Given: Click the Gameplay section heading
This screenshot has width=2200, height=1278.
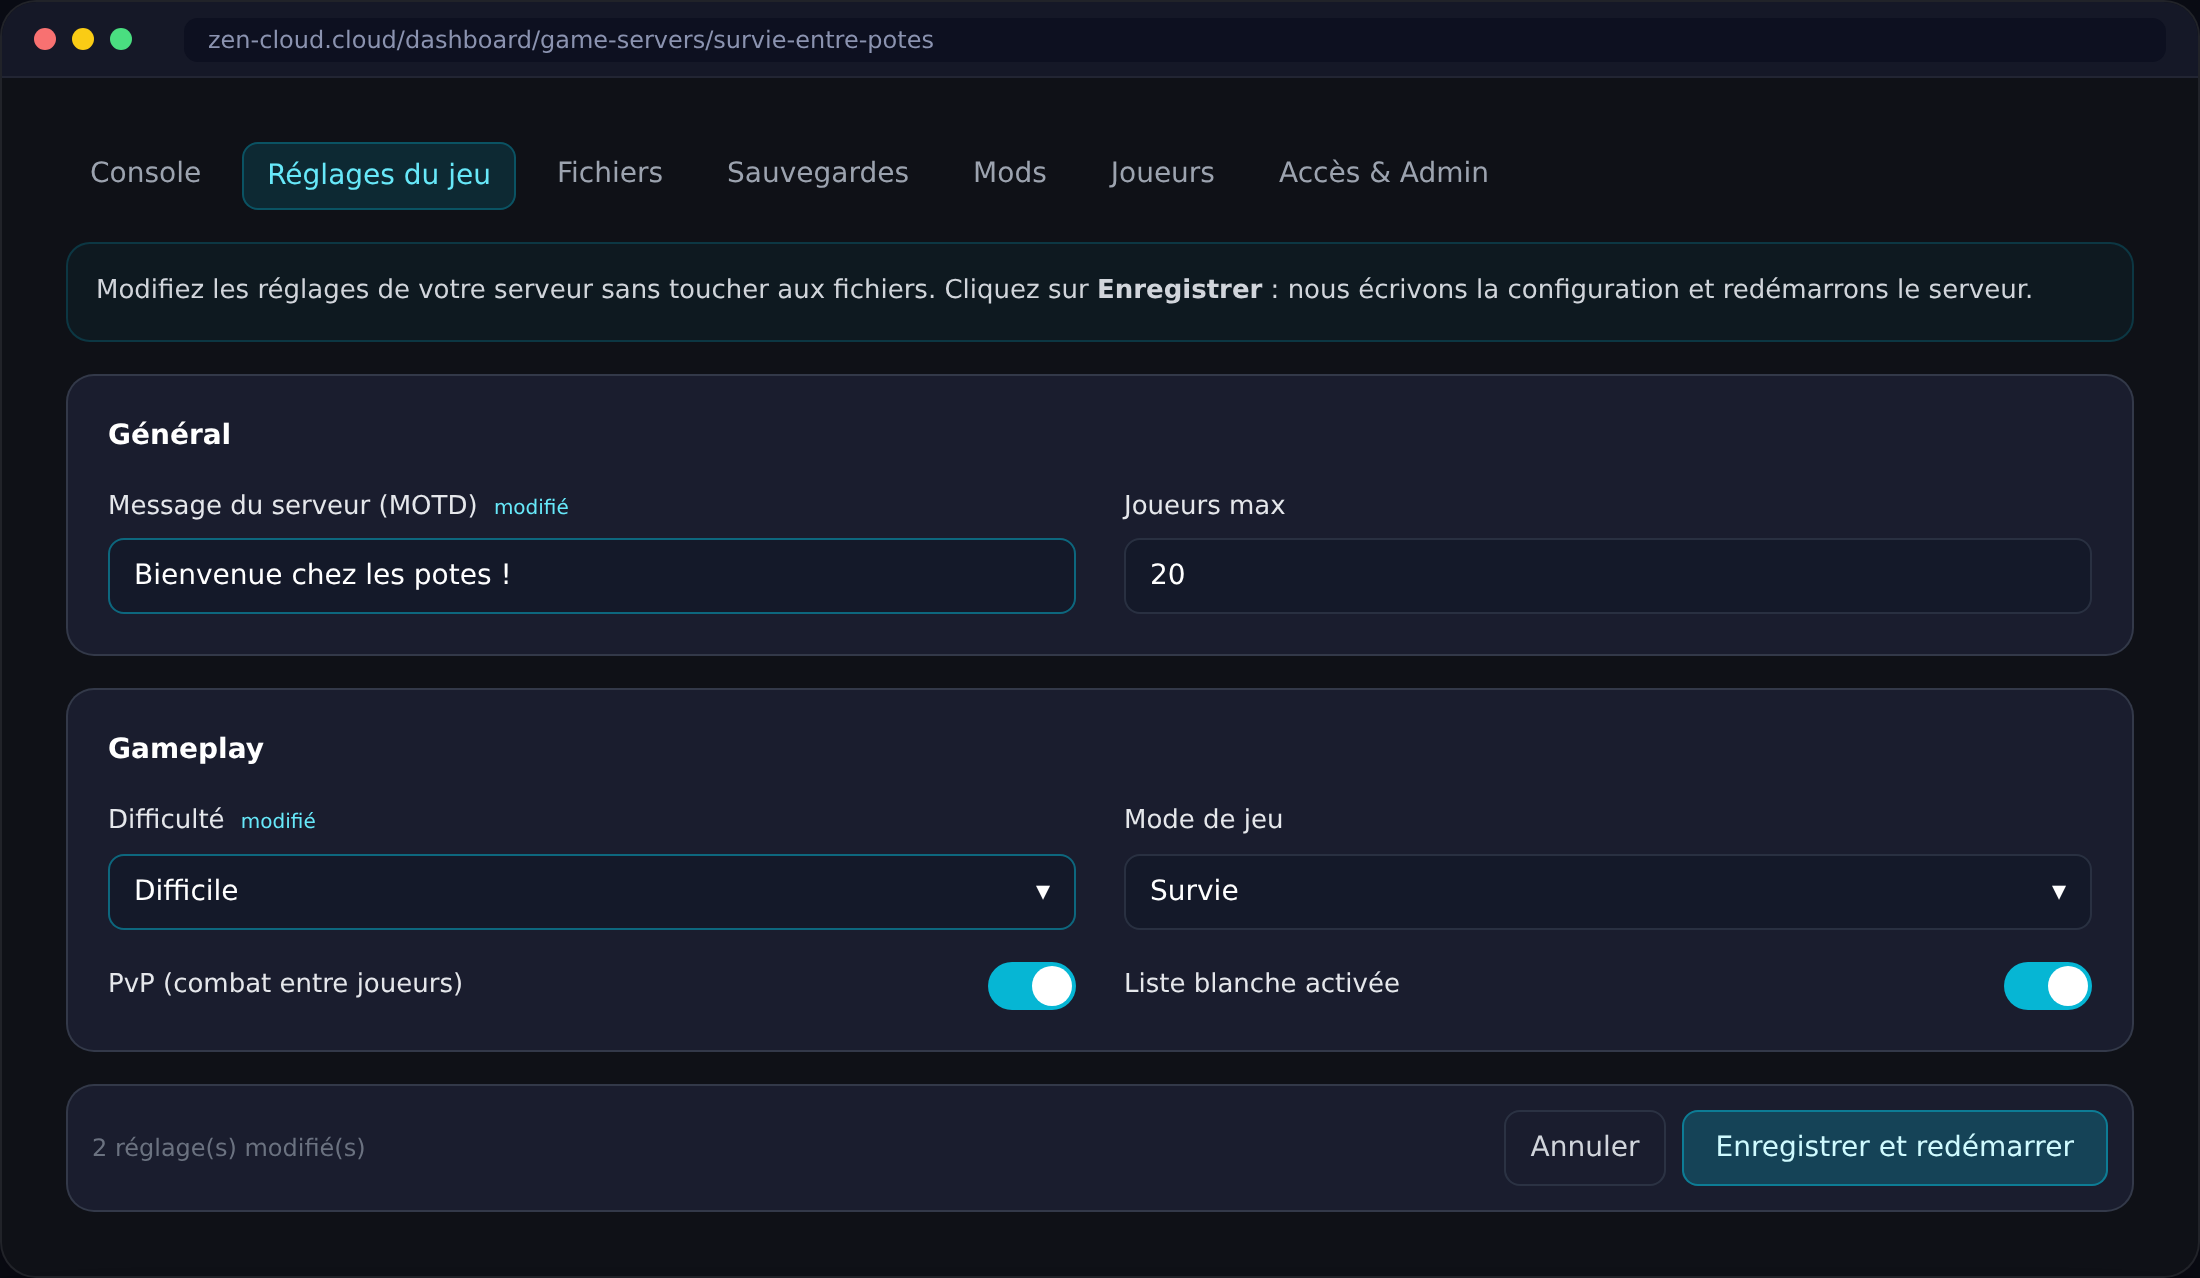Looking at the screenshot, I should click(186, 748).
